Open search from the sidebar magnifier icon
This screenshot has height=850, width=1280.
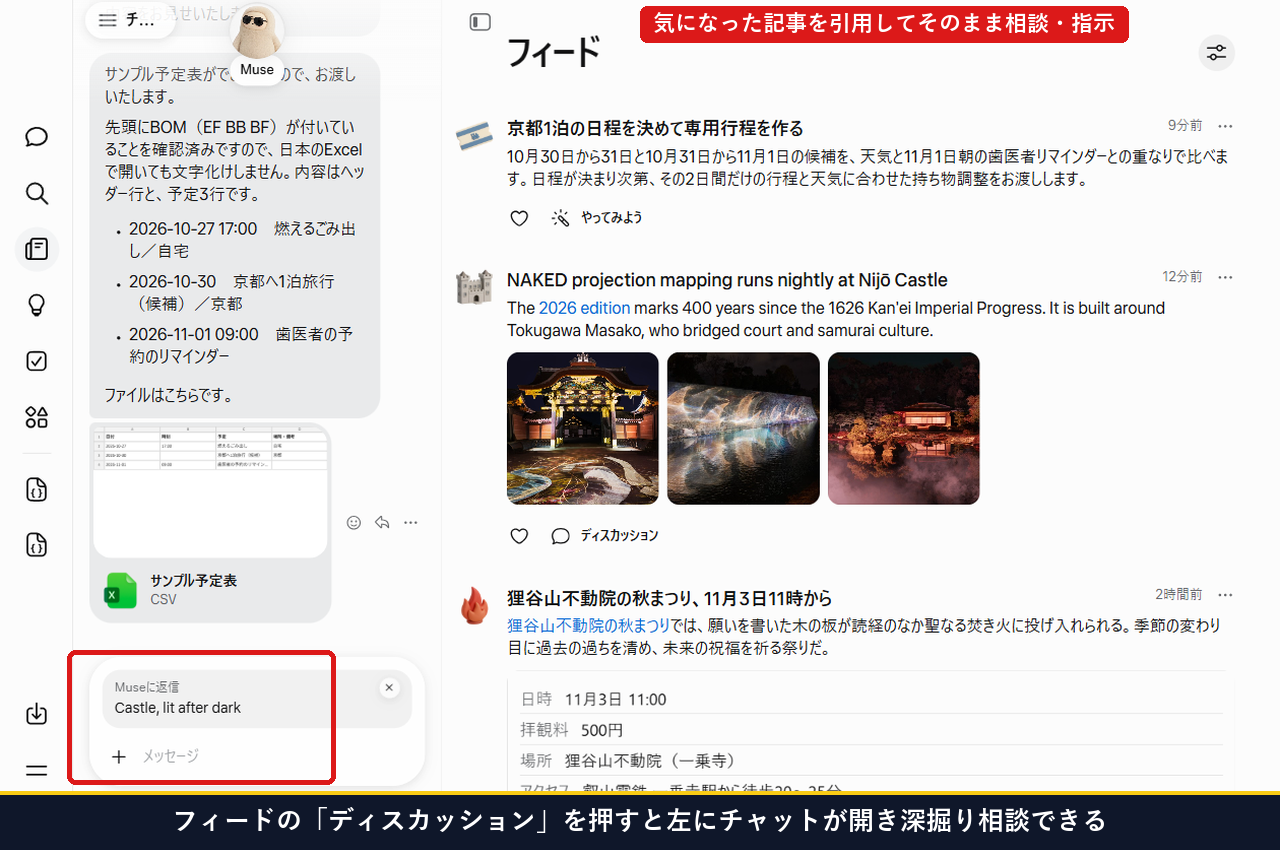[x=37, y=193]
